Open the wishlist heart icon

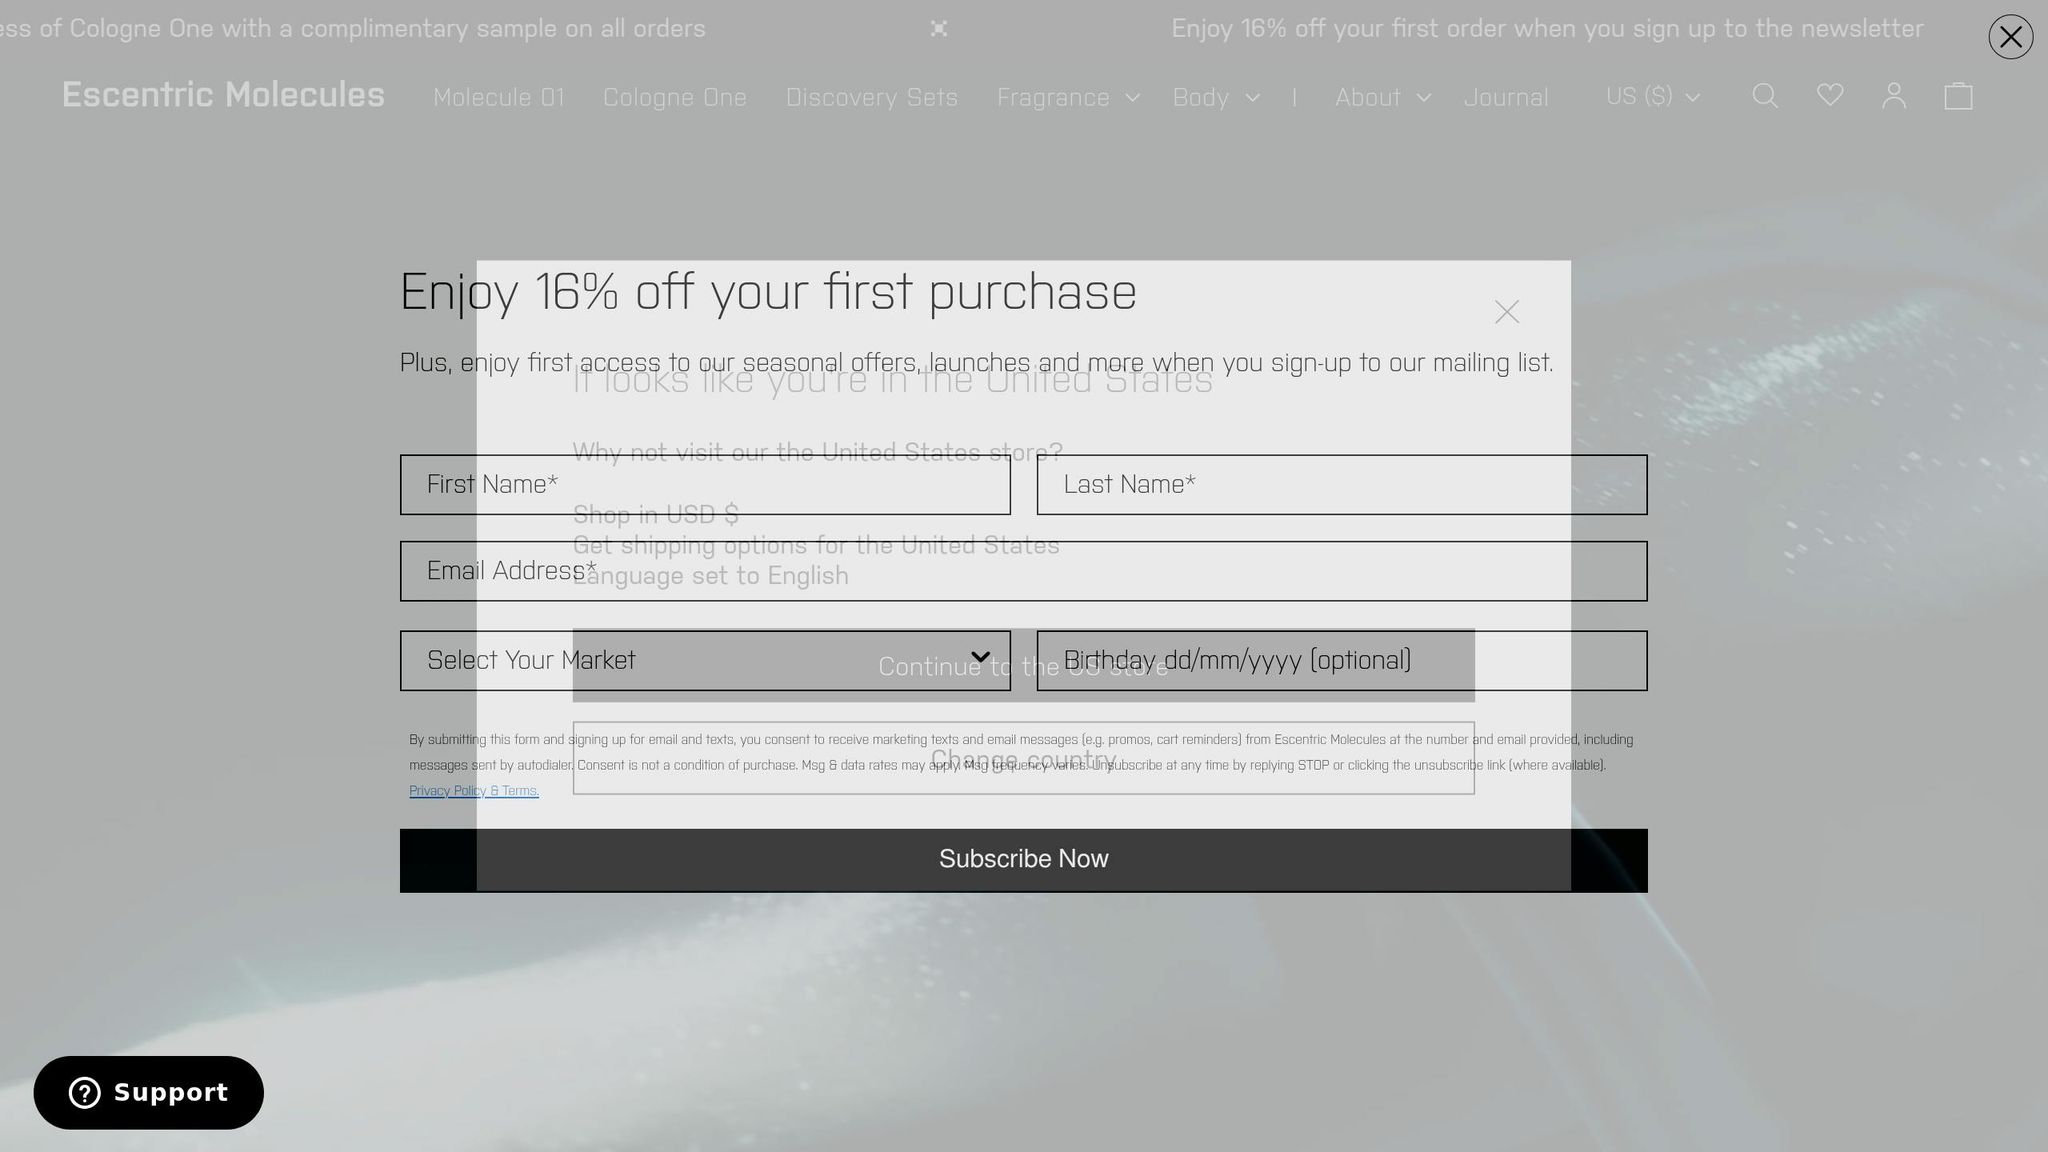(1830, 96)
